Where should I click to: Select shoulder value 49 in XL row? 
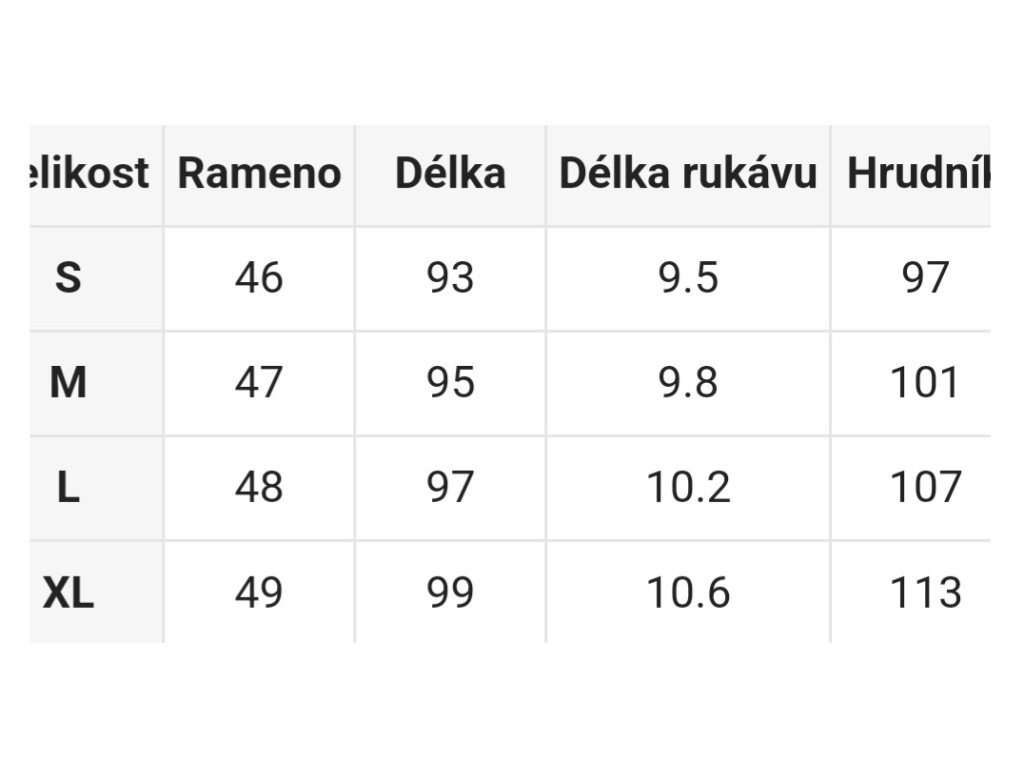[x=259, y=592]
